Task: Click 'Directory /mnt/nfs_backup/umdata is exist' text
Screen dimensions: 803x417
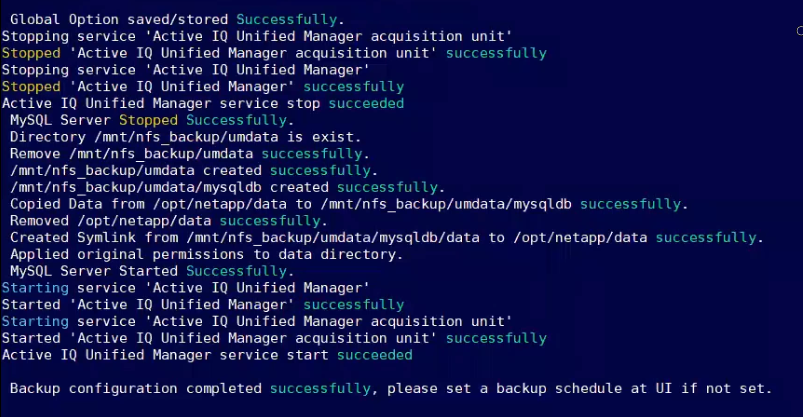Action: click(185, 136)
